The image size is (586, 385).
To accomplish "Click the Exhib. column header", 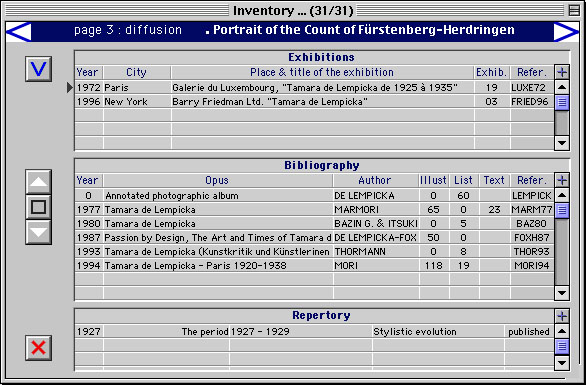I will tap(491, 72).
